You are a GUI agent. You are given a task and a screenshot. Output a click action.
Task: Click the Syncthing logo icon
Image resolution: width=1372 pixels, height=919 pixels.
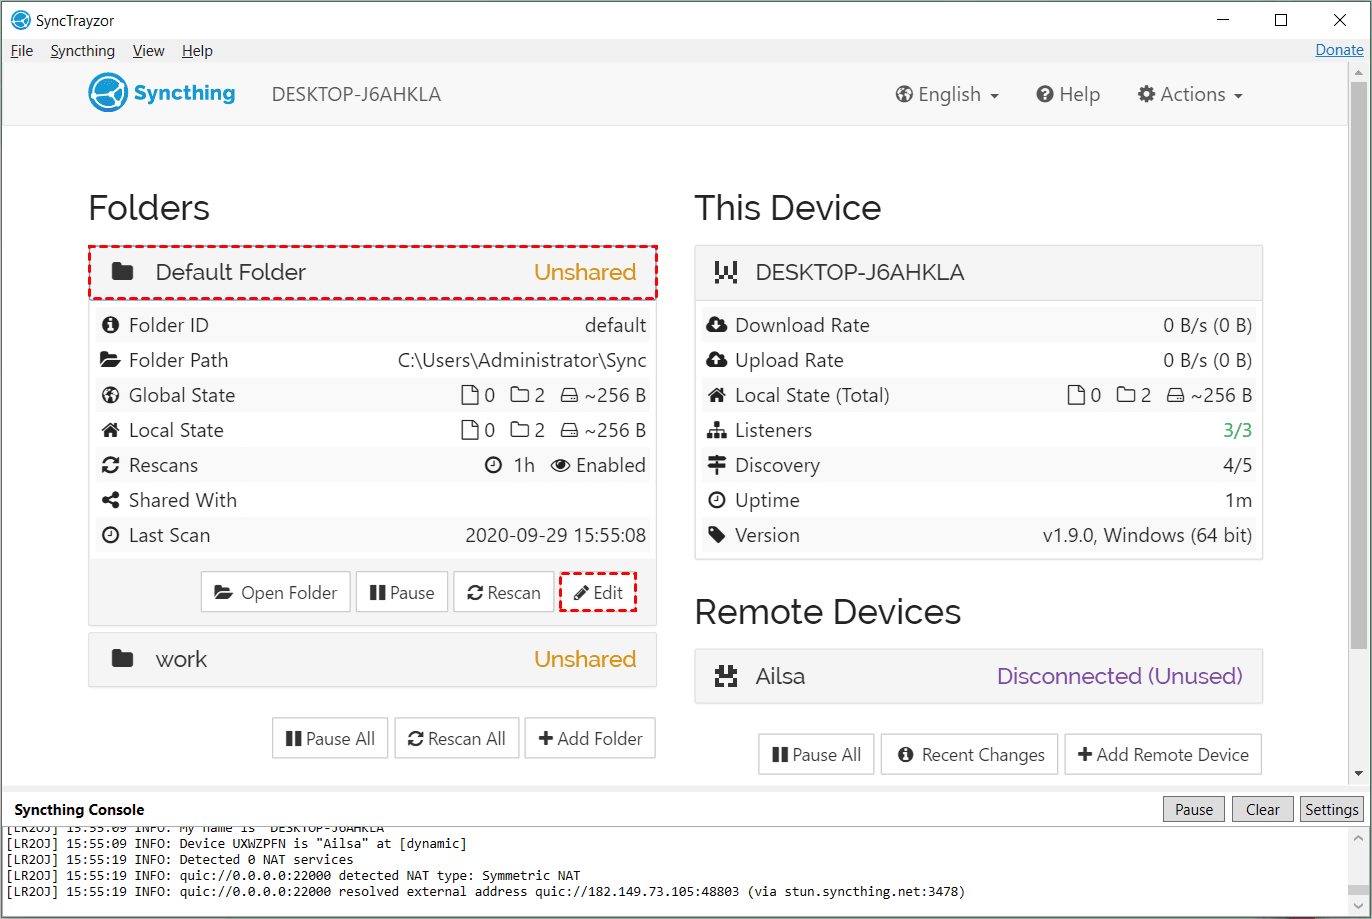(108, 94)
